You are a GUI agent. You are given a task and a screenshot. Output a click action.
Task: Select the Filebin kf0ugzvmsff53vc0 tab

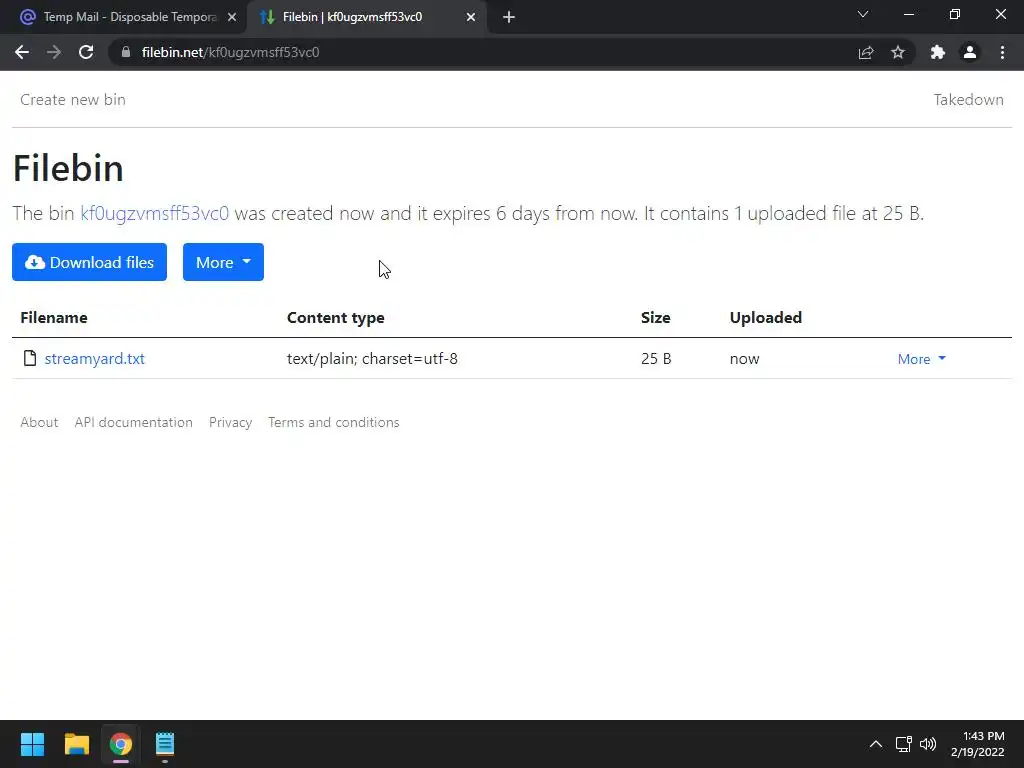pos(367,17)
